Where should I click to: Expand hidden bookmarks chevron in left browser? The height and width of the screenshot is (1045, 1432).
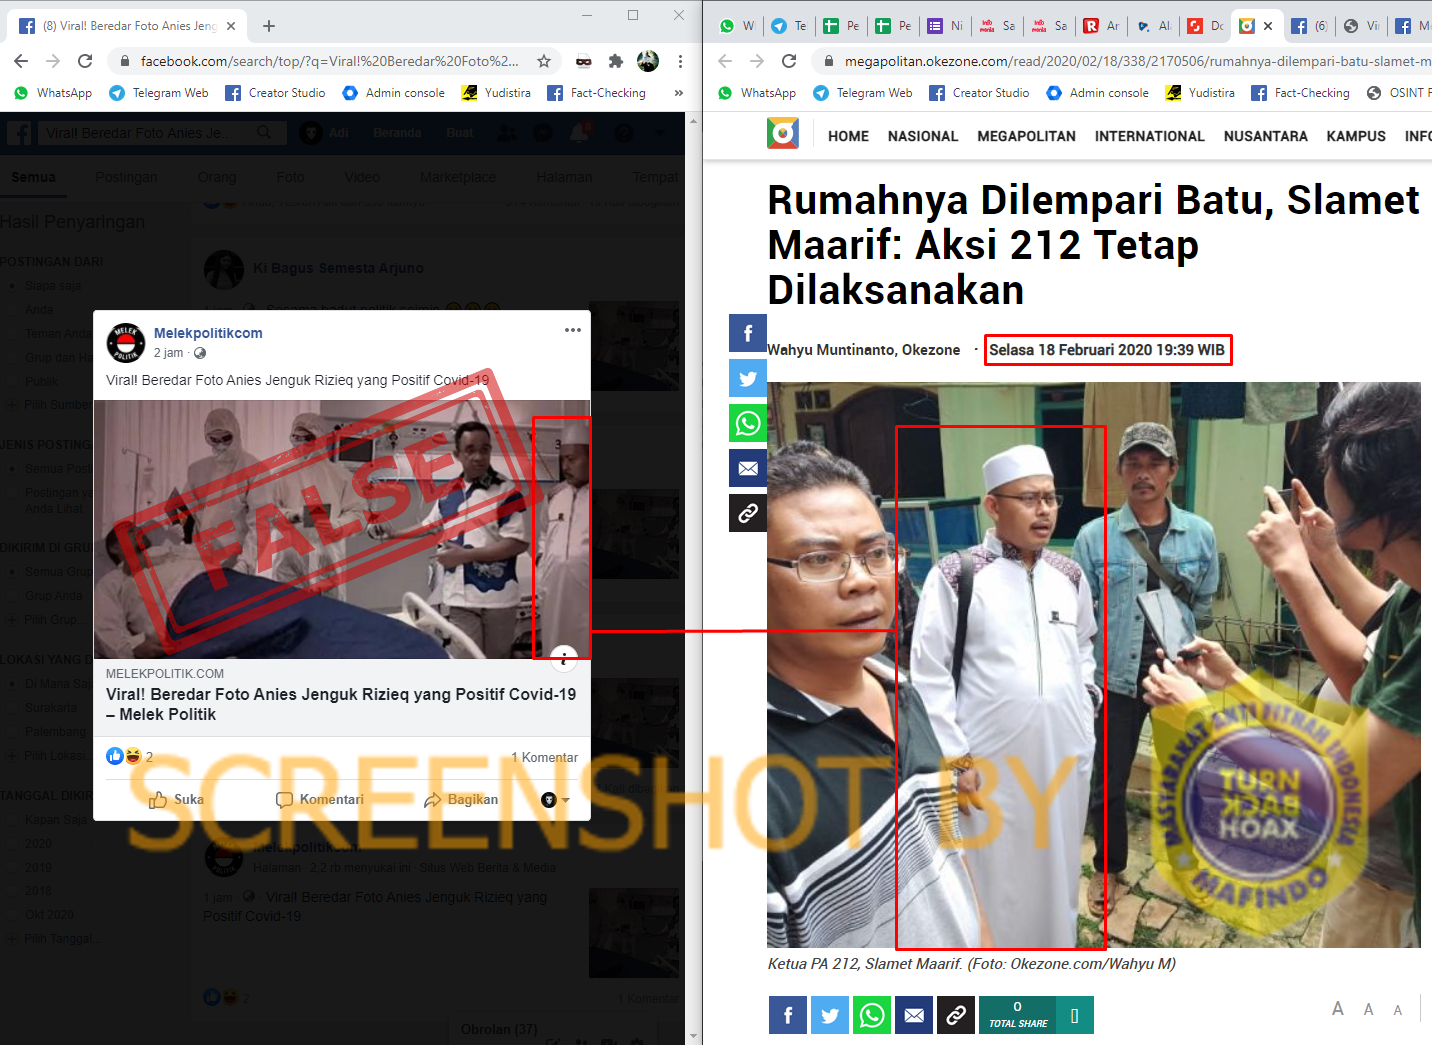(679, 93)
